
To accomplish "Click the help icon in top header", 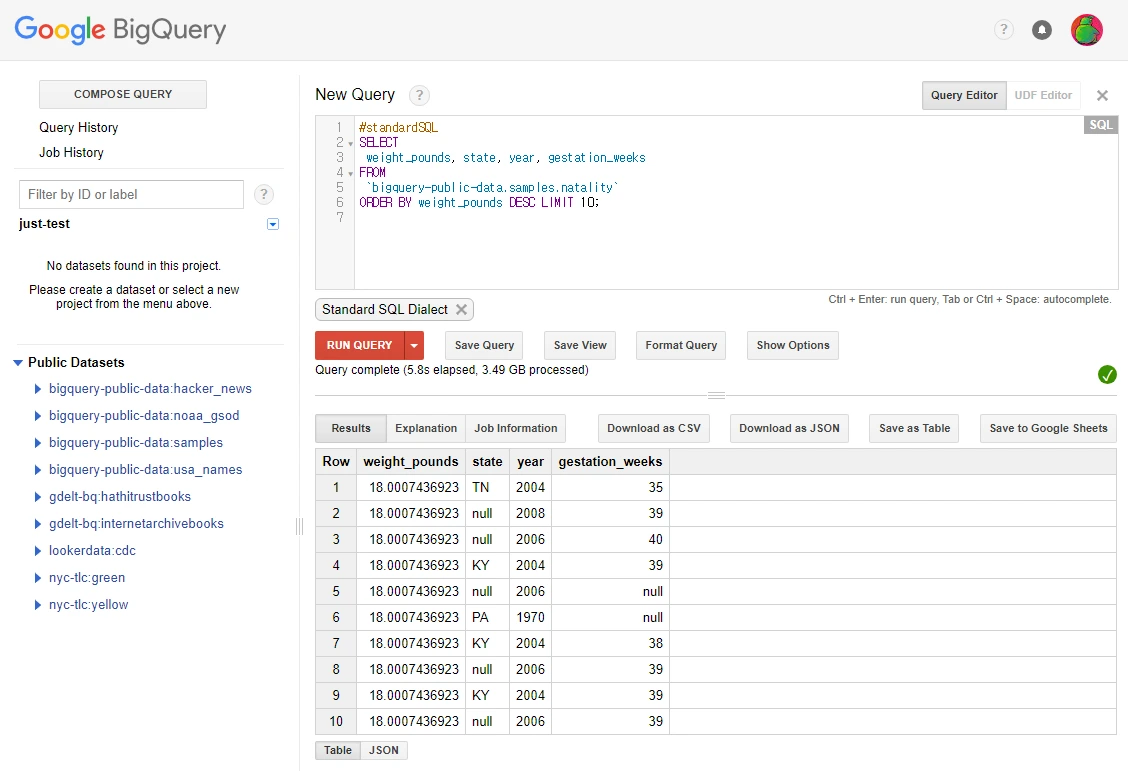I will (1004, 30).
